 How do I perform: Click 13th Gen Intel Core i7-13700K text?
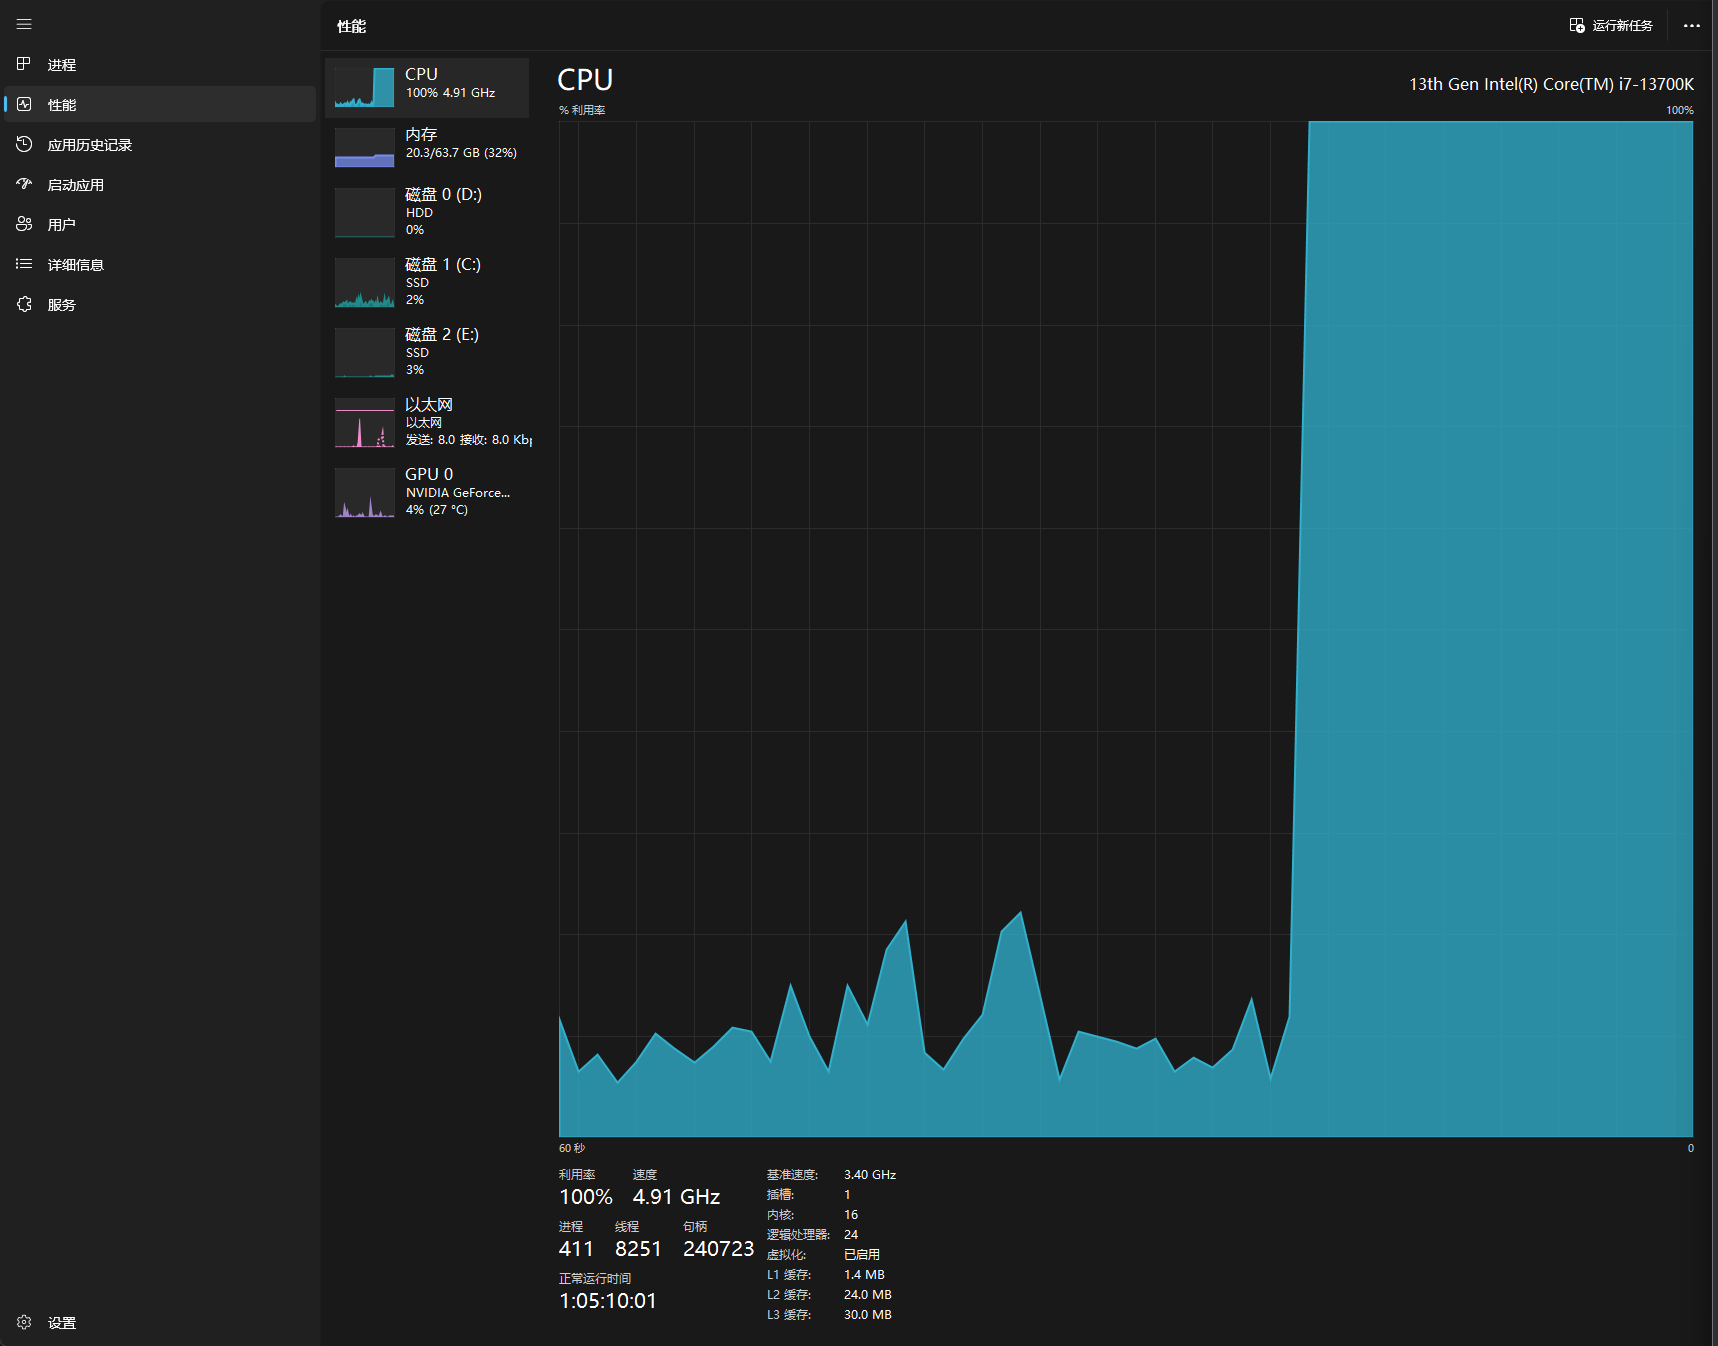click(x=1551, y=84)
